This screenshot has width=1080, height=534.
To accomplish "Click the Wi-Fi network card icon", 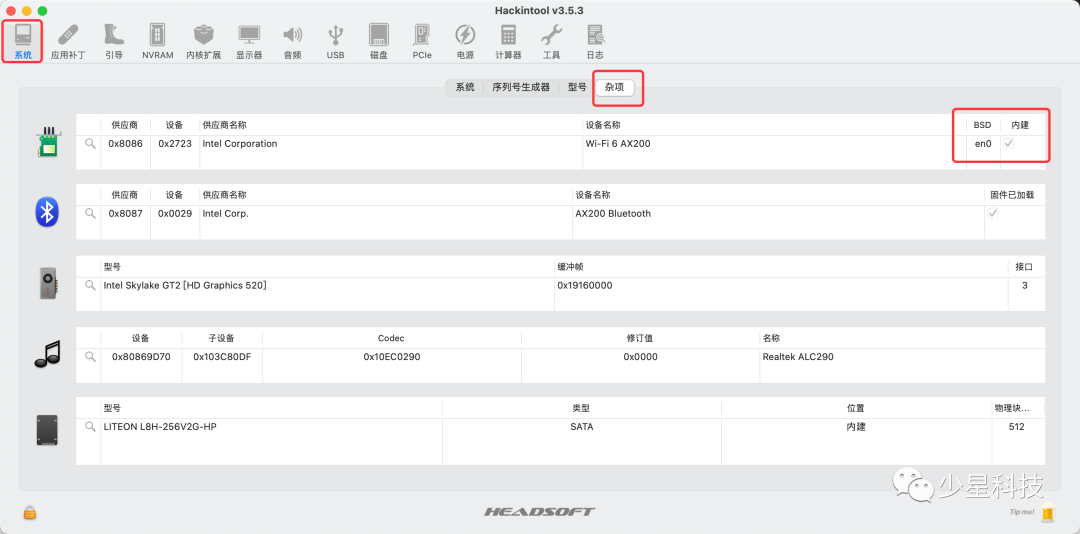I will point(48,142).
